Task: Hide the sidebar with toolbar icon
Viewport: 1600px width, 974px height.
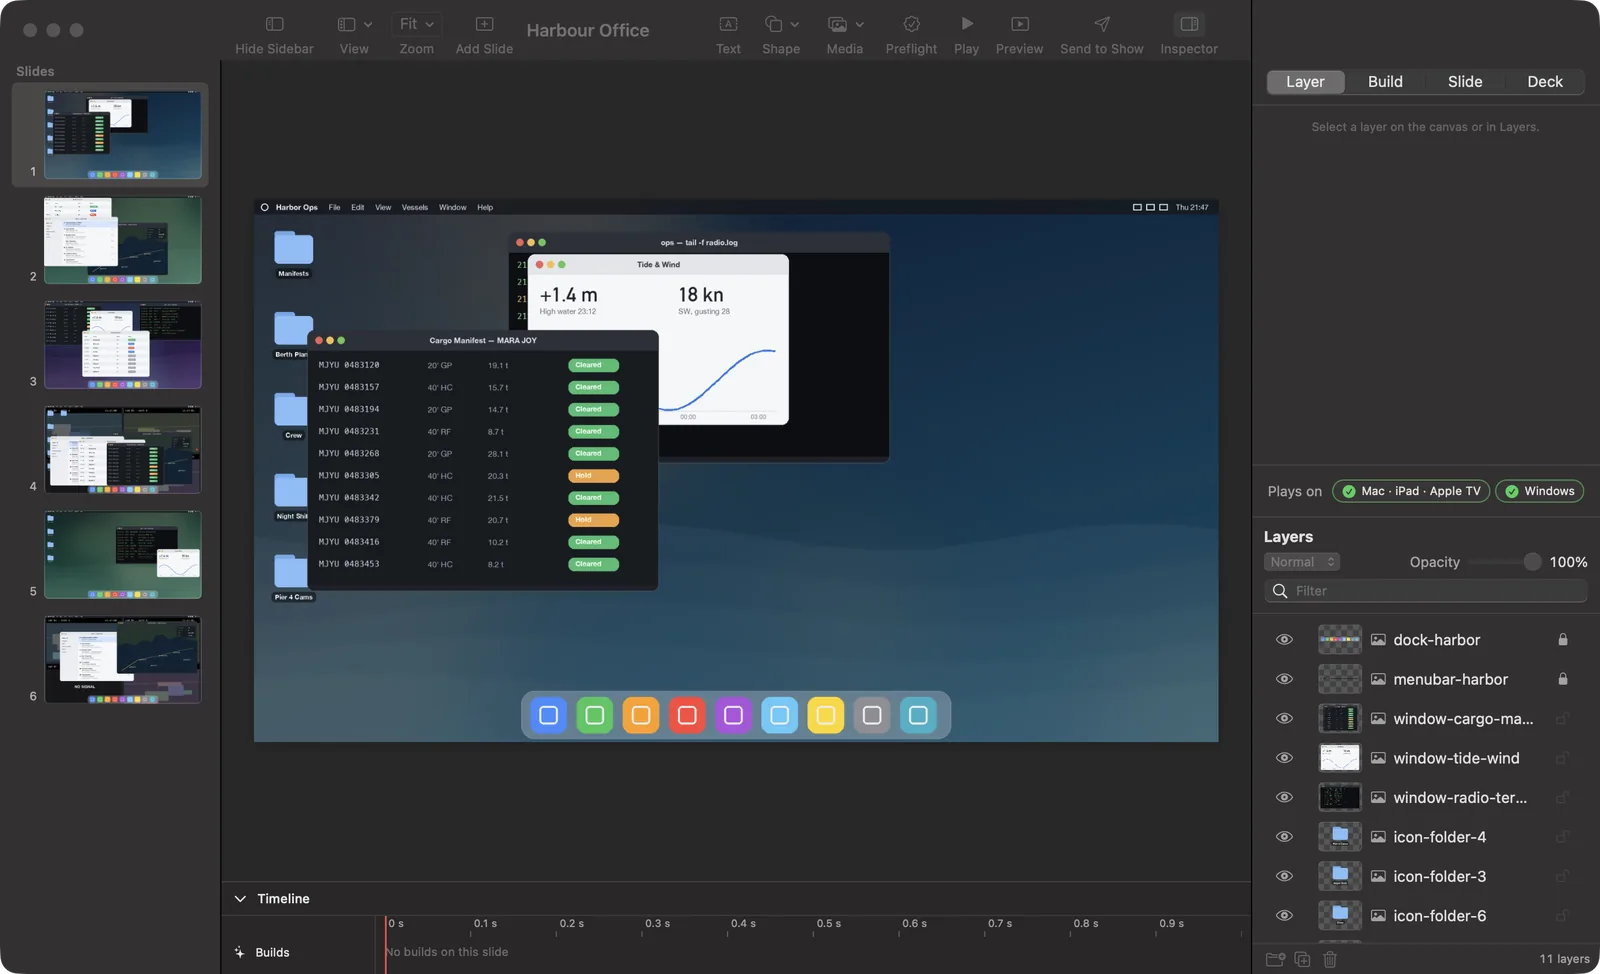Action: (274, 24)
